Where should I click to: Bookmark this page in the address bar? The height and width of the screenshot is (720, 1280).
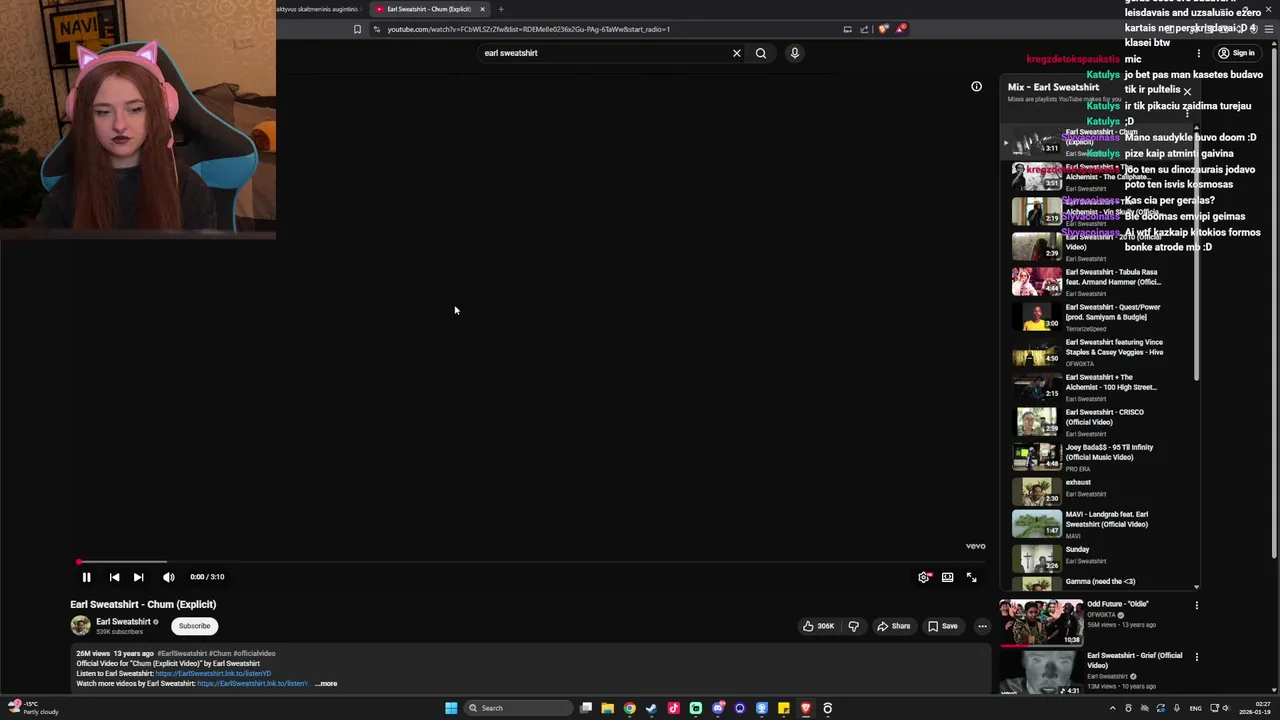[x=357, y=29]
